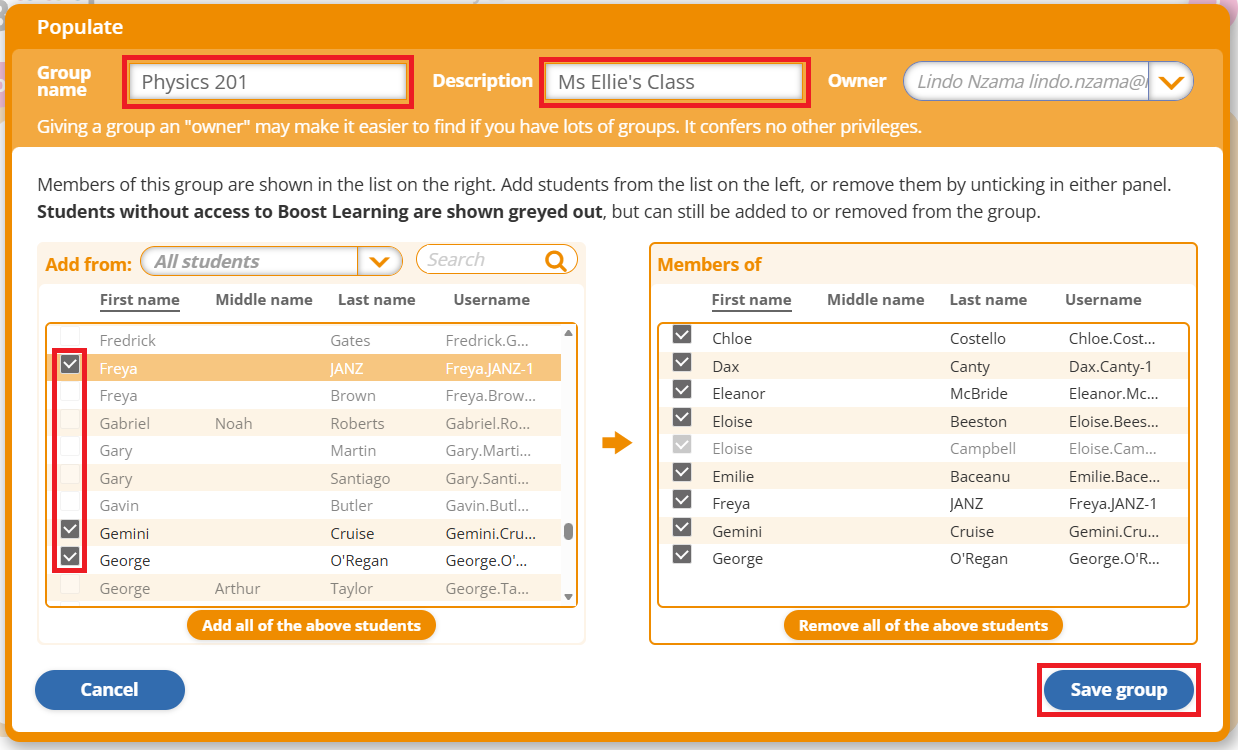Focus the Group name input field
The height and width of the screenshot is (750, 1238).
(x=267, y=82)
